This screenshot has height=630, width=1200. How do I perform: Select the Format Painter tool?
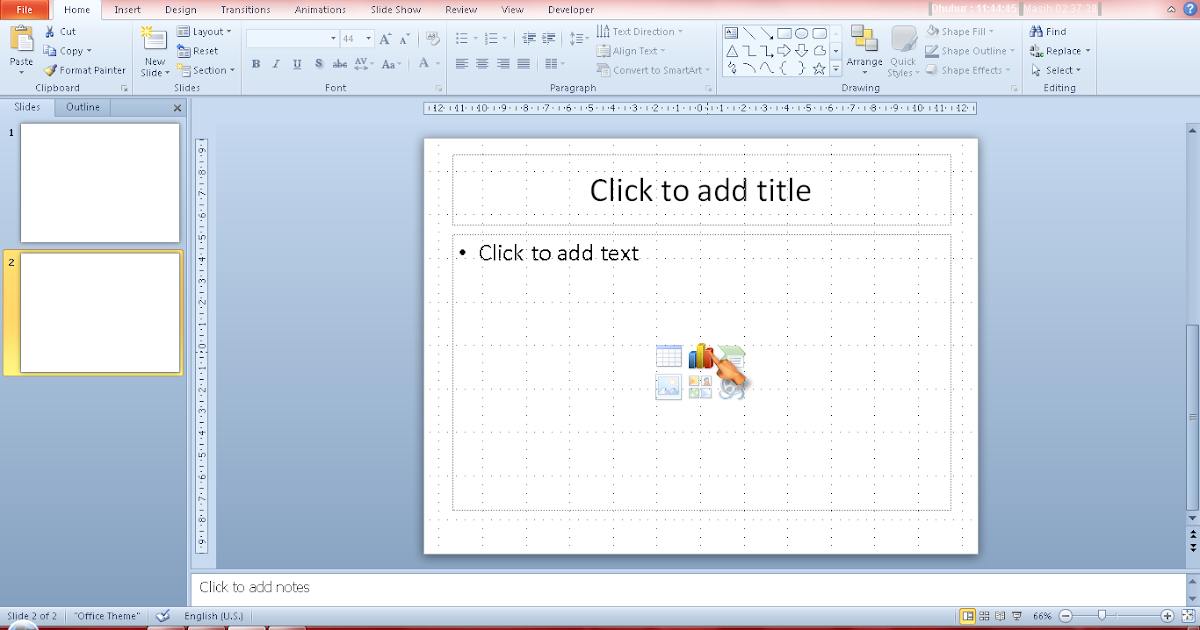point(85,70)
